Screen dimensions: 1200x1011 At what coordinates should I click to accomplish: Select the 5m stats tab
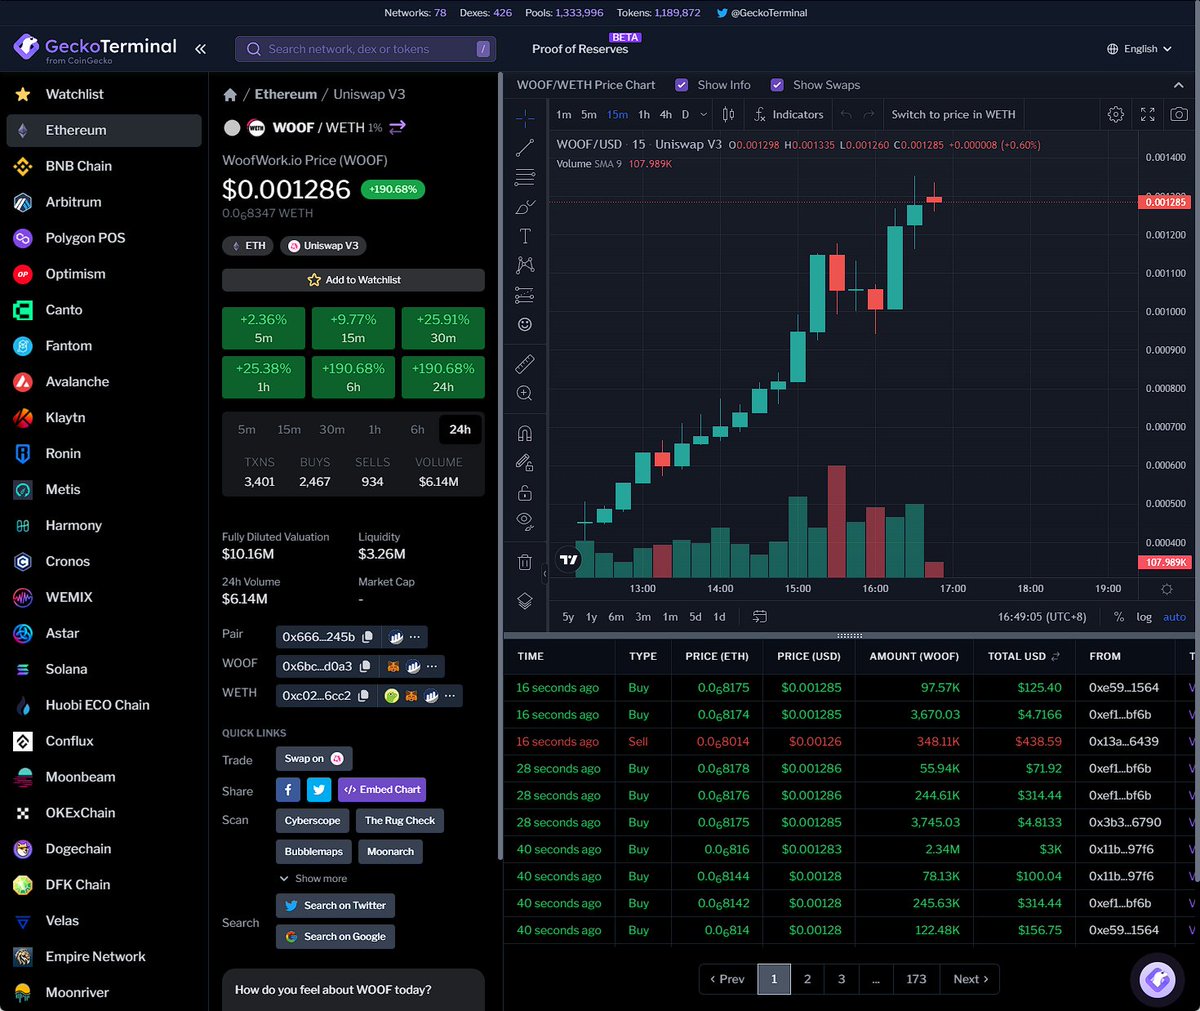click(x=246, y=429)
